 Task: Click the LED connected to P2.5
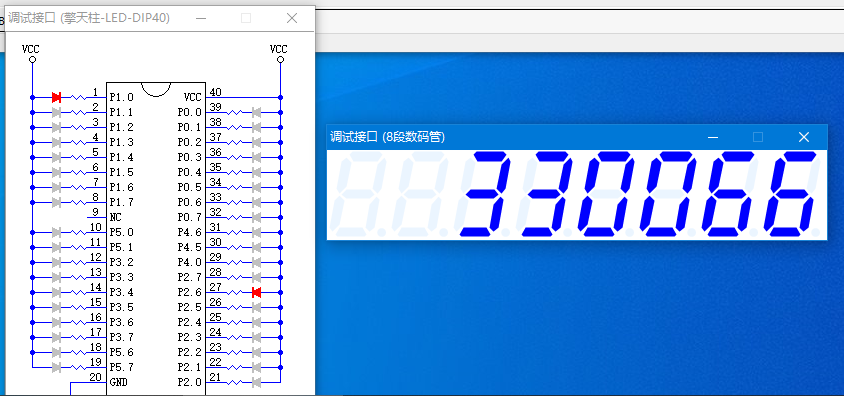(256, 308)
